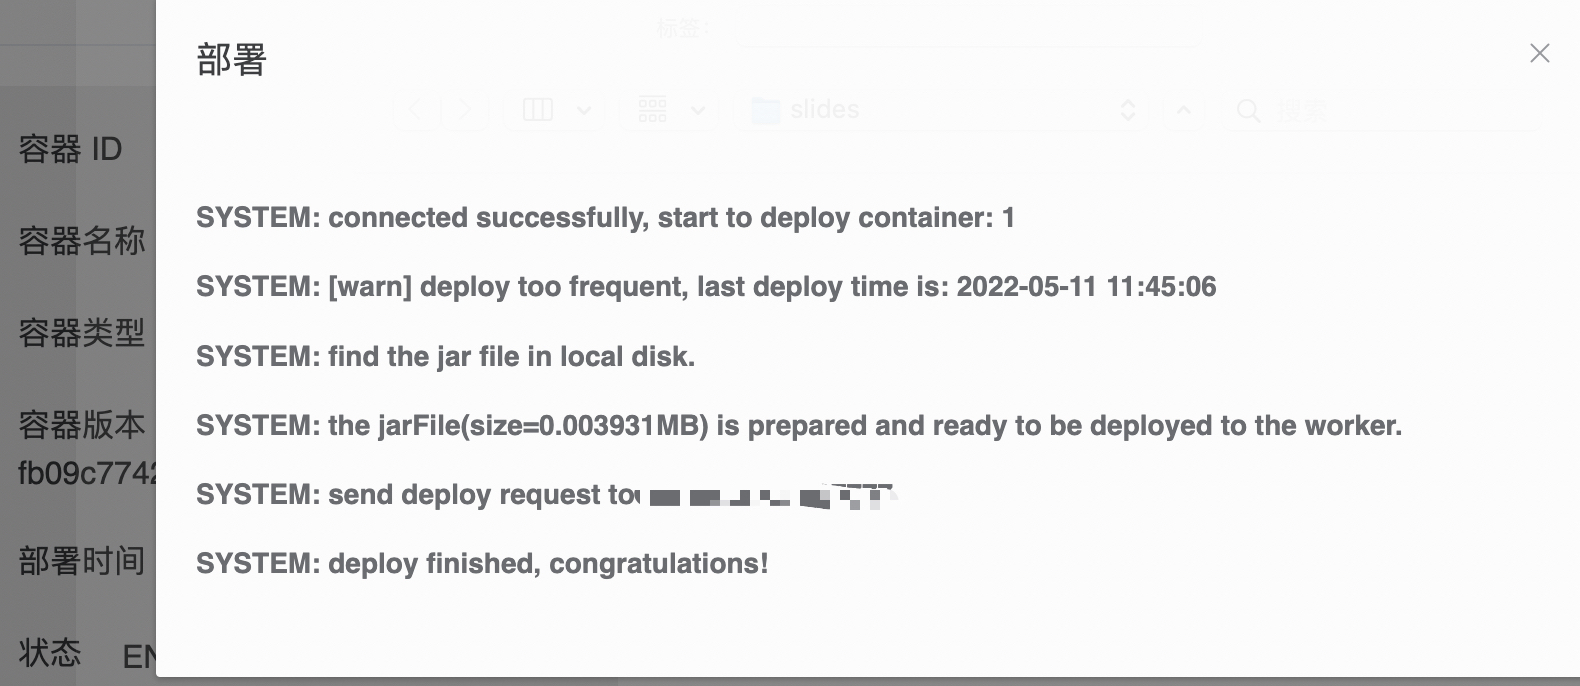
Task: Focus the 标签 tags input field
Action: [x=968, y=28]
